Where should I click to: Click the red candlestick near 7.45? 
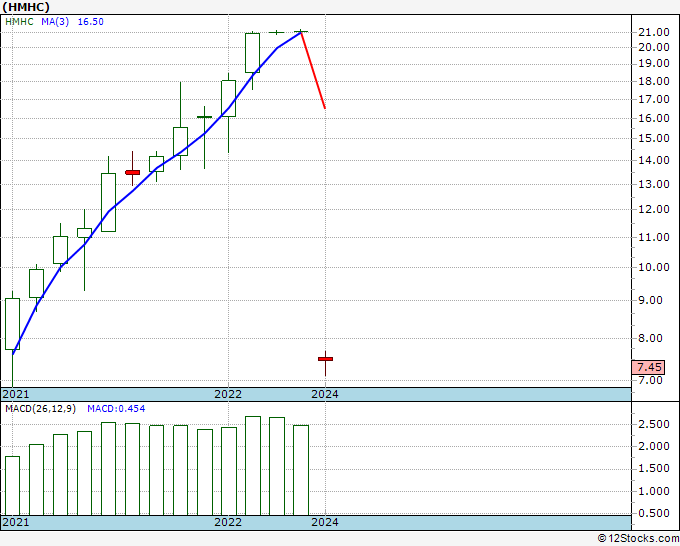point(325,359)
